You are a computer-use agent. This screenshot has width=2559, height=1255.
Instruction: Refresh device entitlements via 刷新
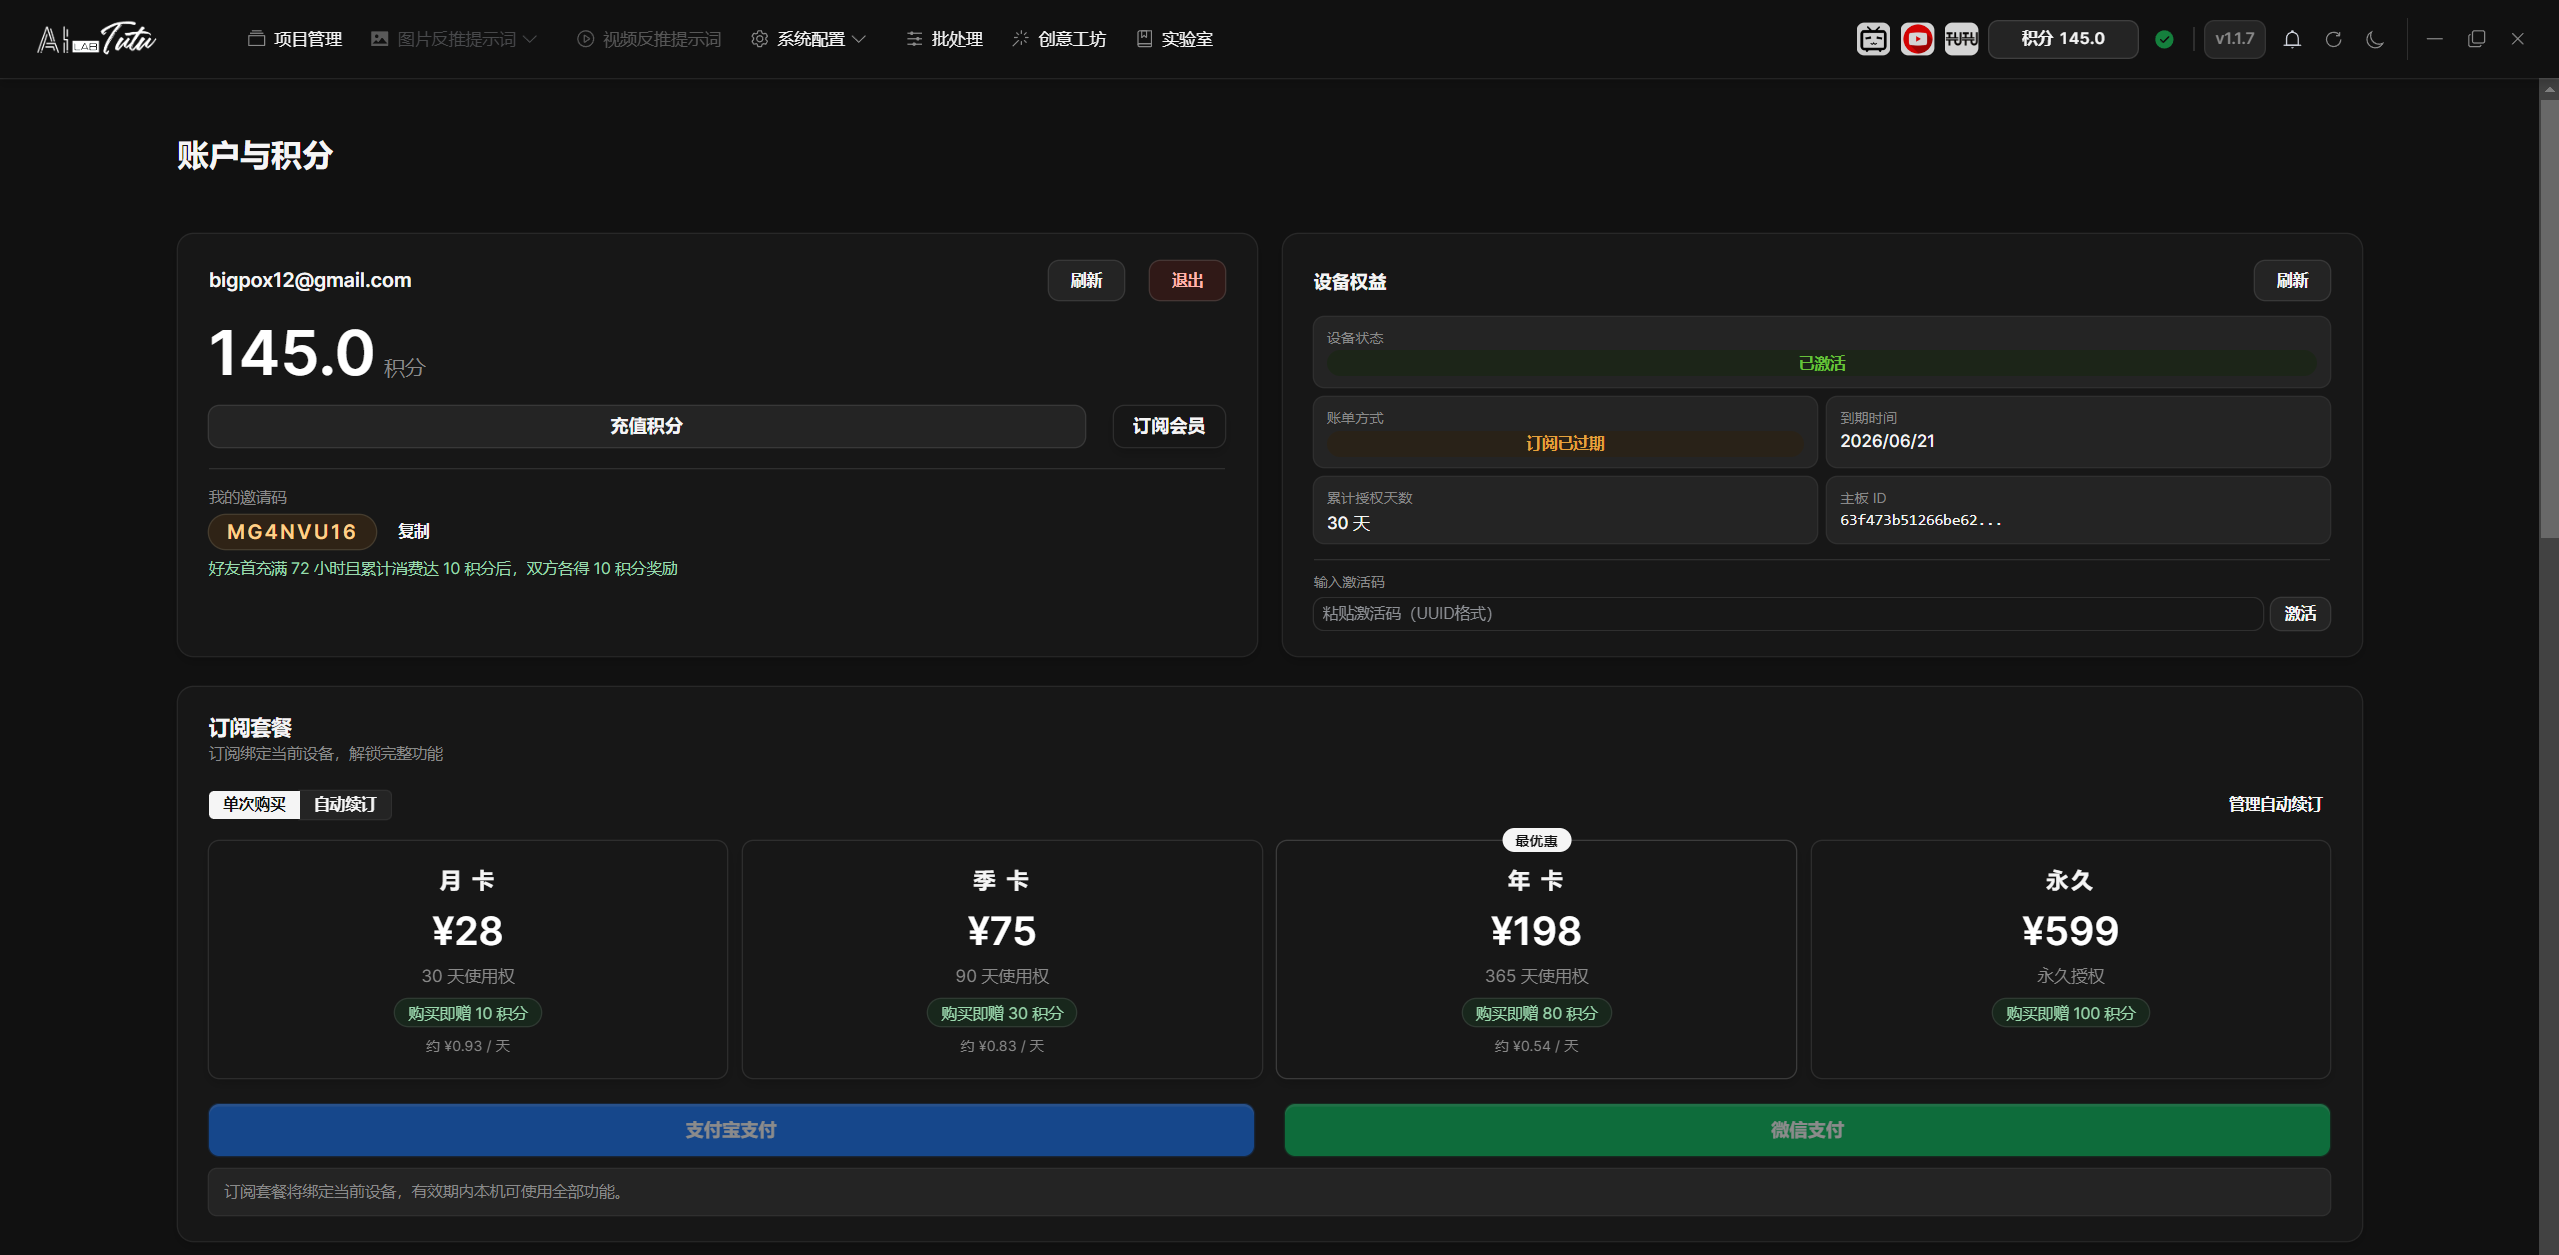pos(2292,281)
